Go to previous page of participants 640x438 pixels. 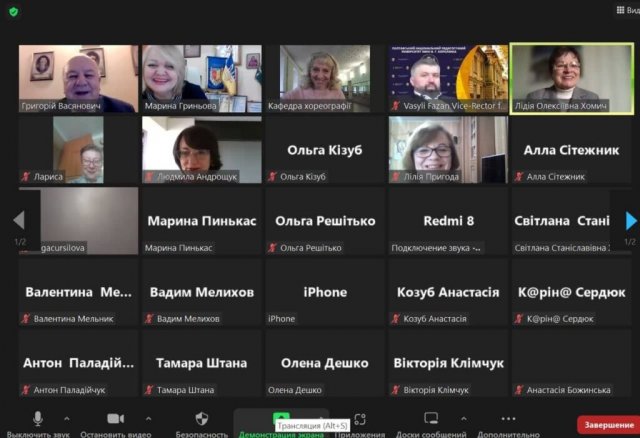pos(18,221)
